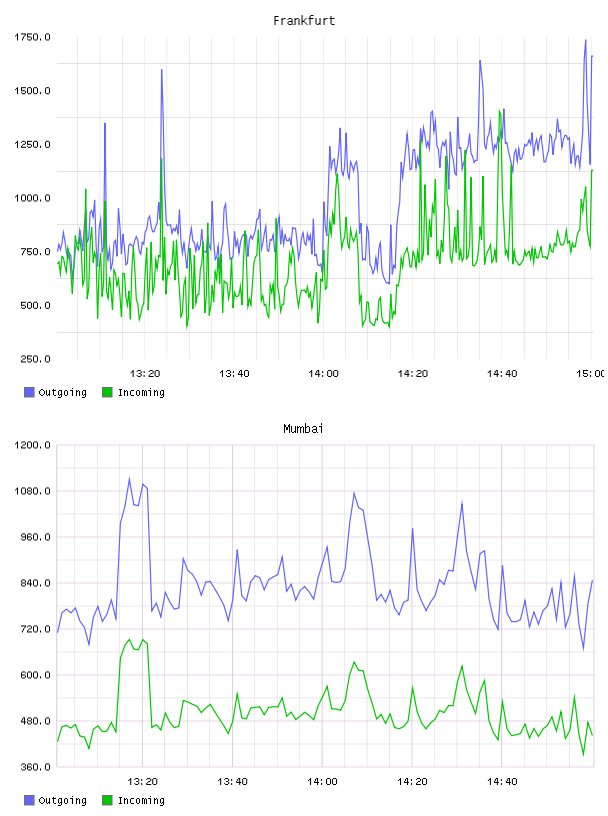The width and height of the screenshot is (608, 816).
Task: Select the Incoming label in Mumbai legend
Action: [x=141, y=800]
